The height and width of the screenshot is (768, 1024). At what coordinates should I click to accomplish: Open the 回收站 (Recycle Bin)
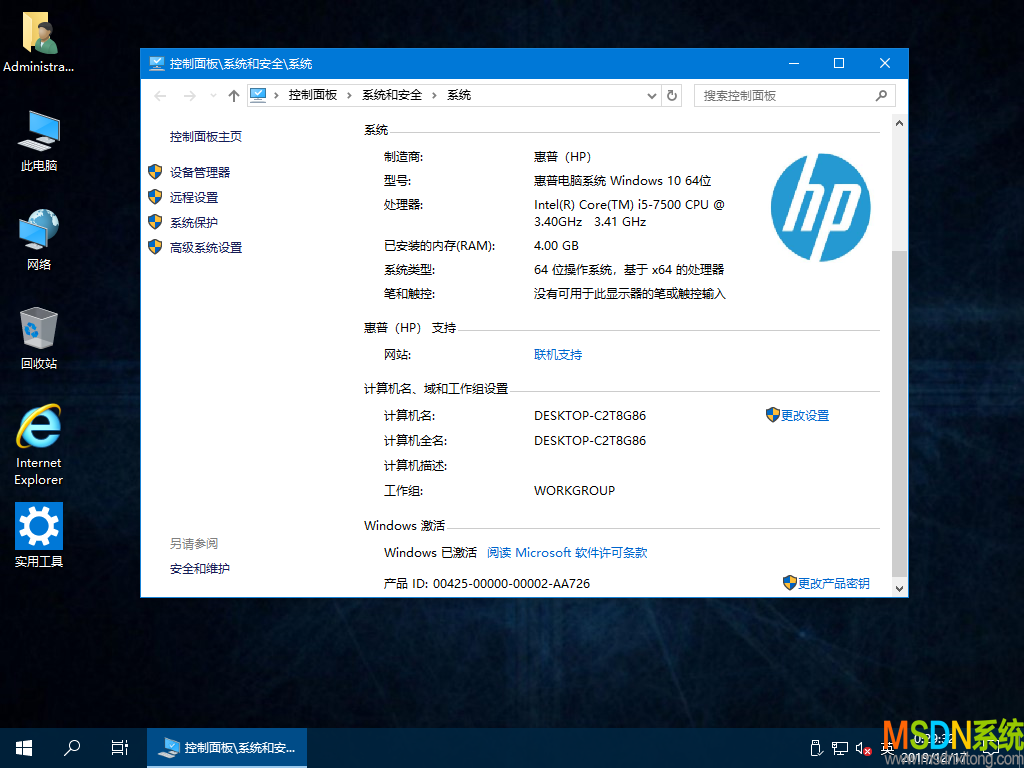[38, 333]
